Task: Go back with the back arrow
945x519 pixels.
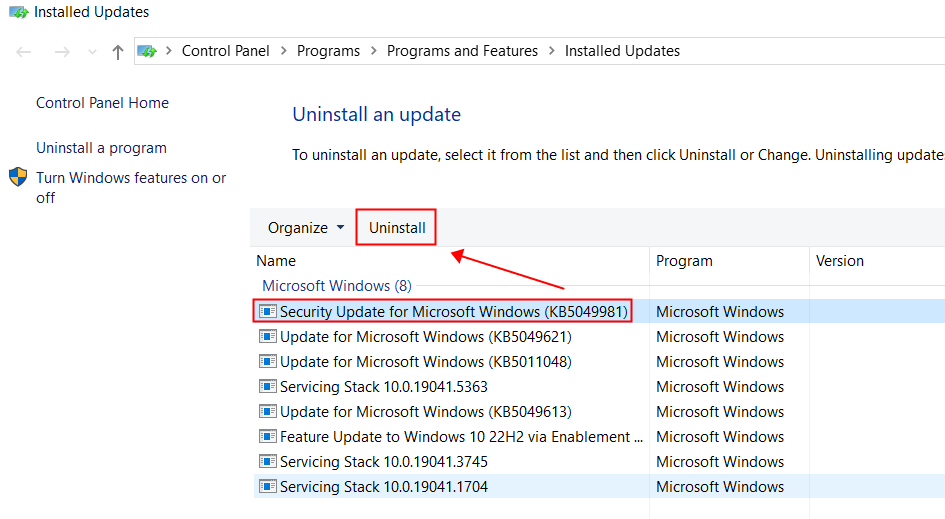Action: [x=24, y=52]
